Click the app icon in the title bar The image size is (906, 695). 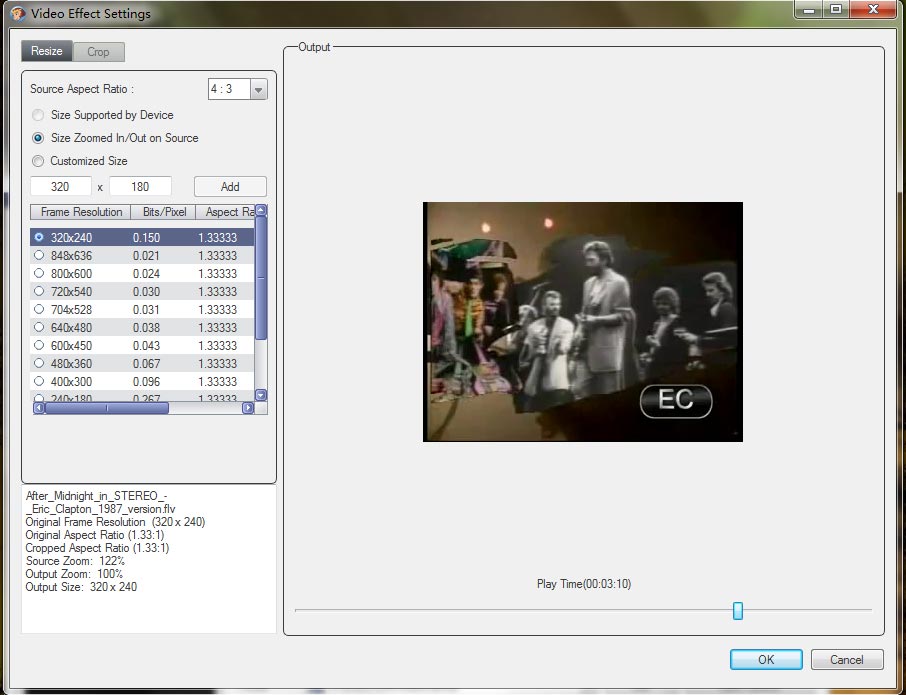(18, 13)
